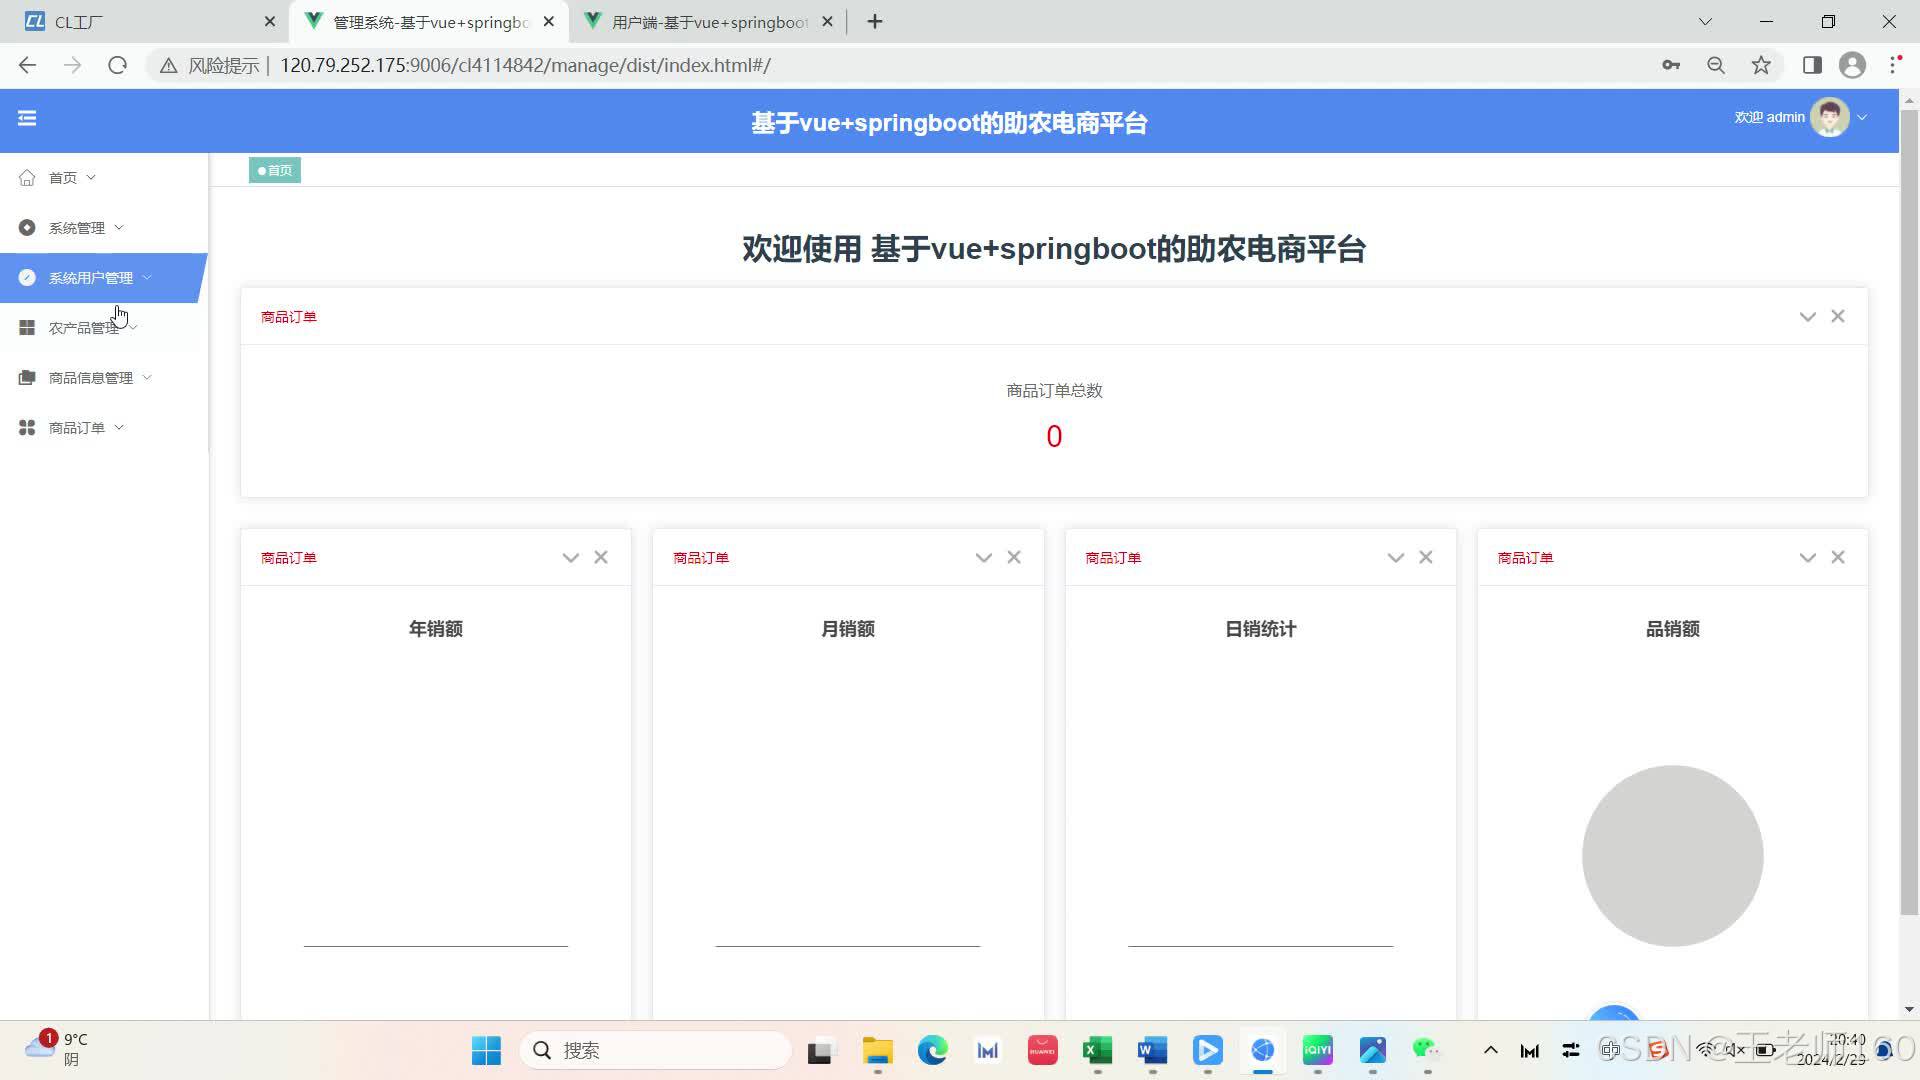
Task: Collapse the 年销额 card with chevron
Action: tap(570, 558)
